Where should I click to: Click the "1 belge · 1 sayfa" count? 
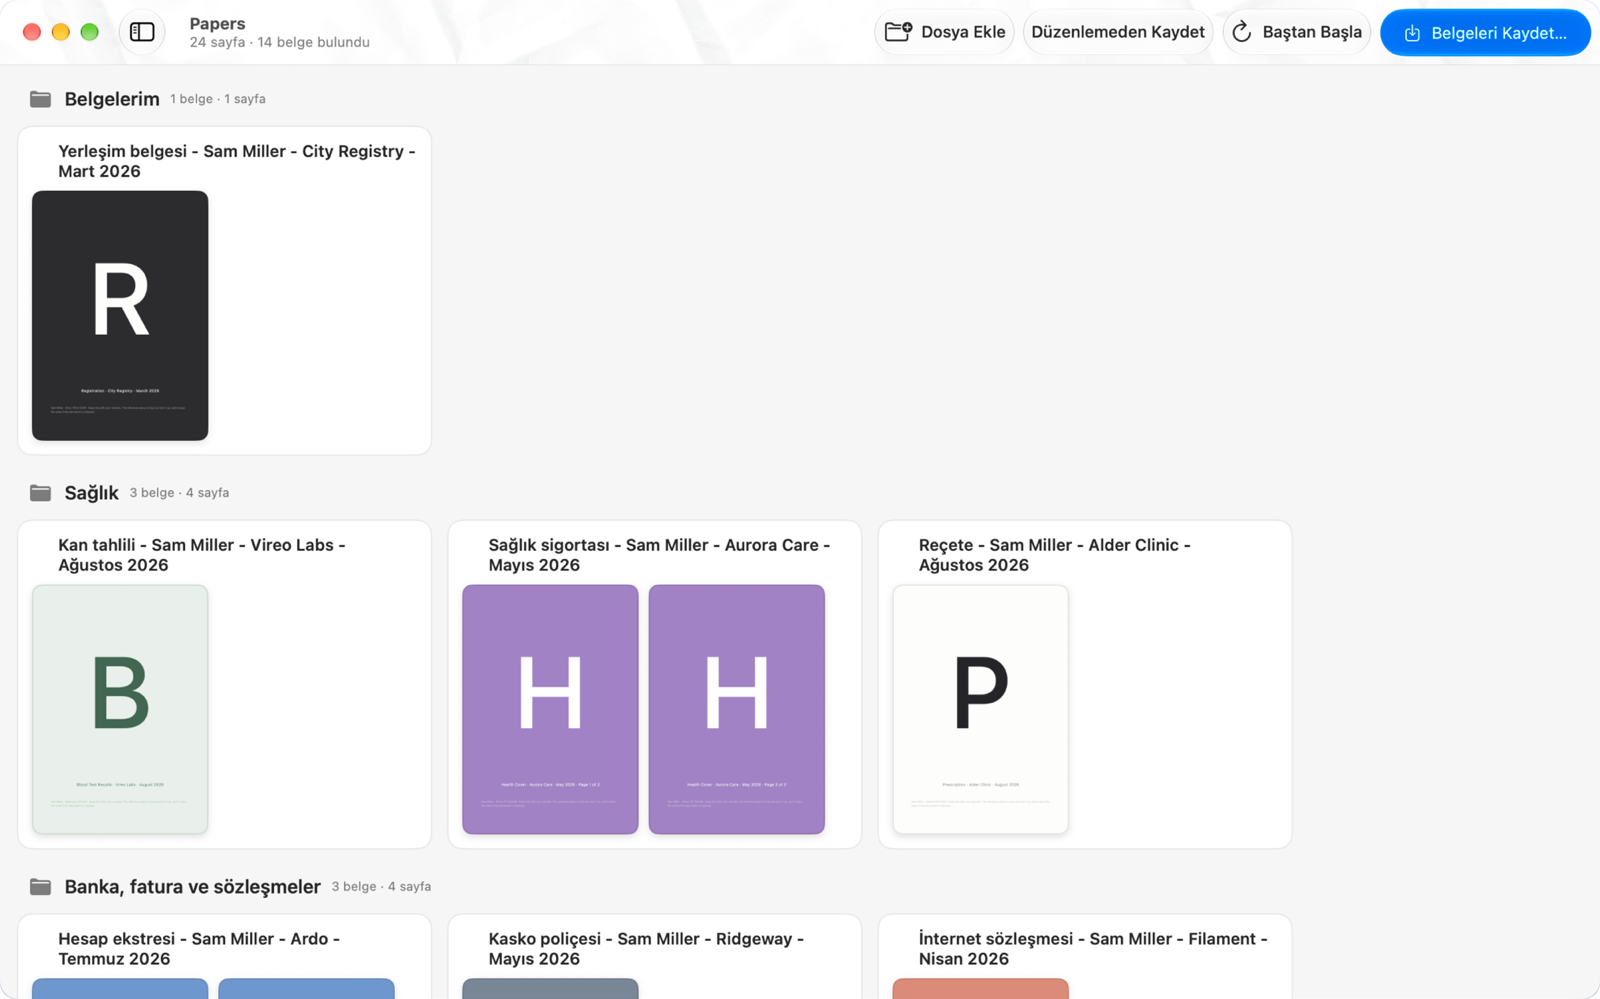218,99
